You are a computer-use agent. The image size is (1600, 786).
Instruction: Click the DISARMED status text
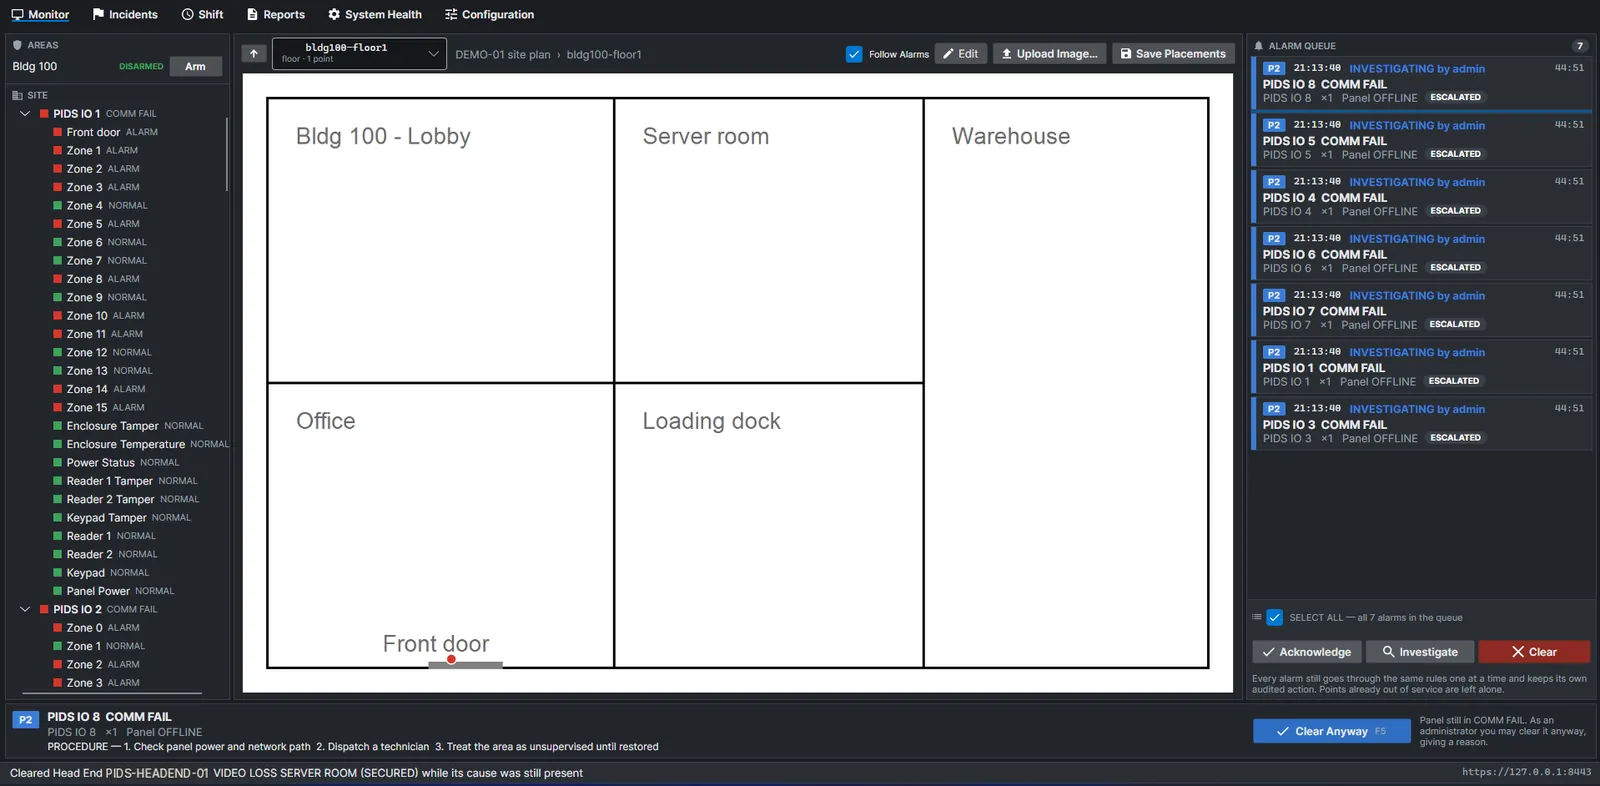(141, 66)
